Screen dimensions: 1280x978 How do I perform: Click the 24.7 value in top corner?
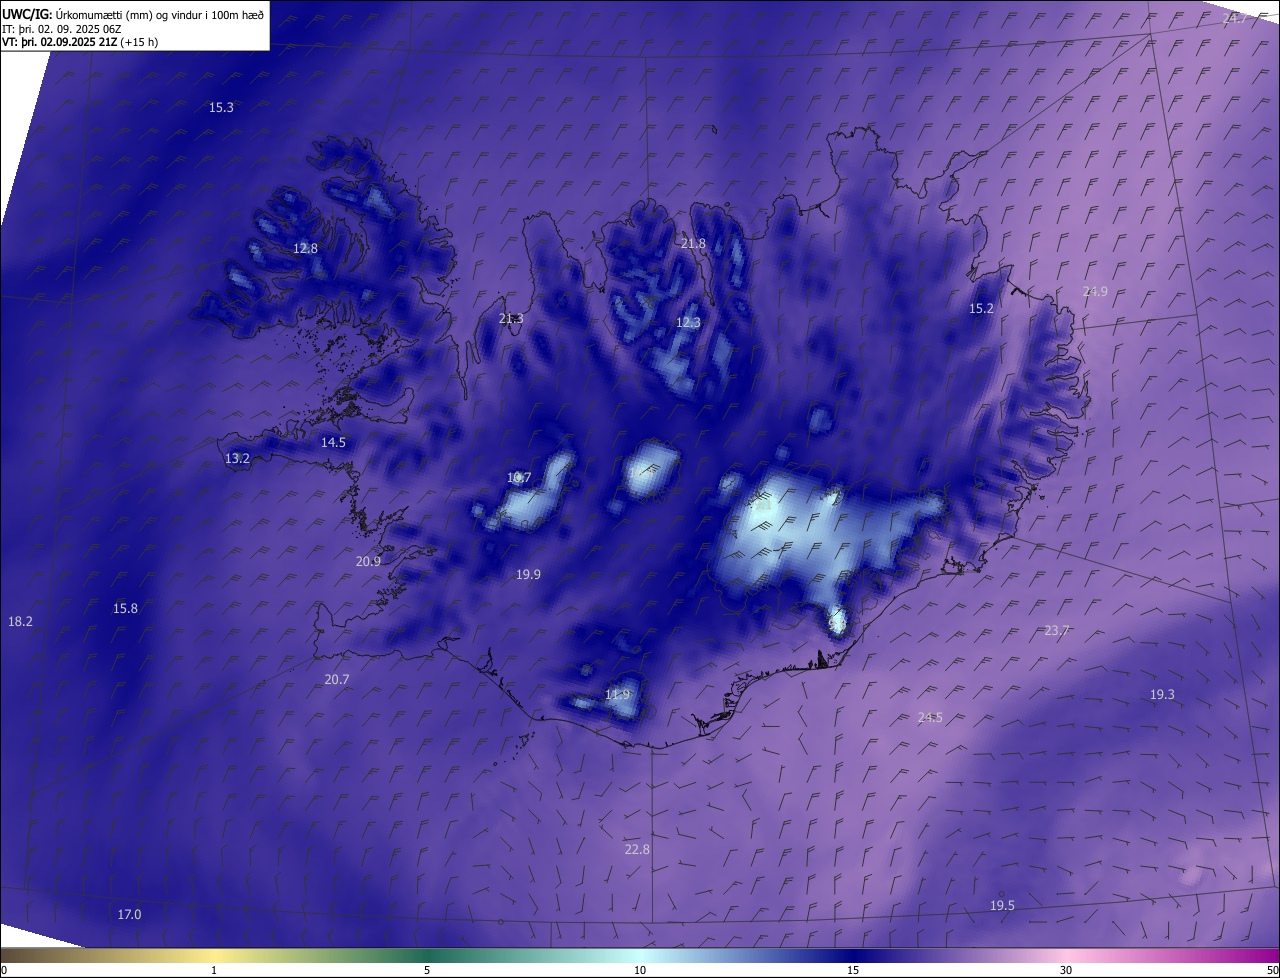pyautogui.click(x=1236, y=18)
